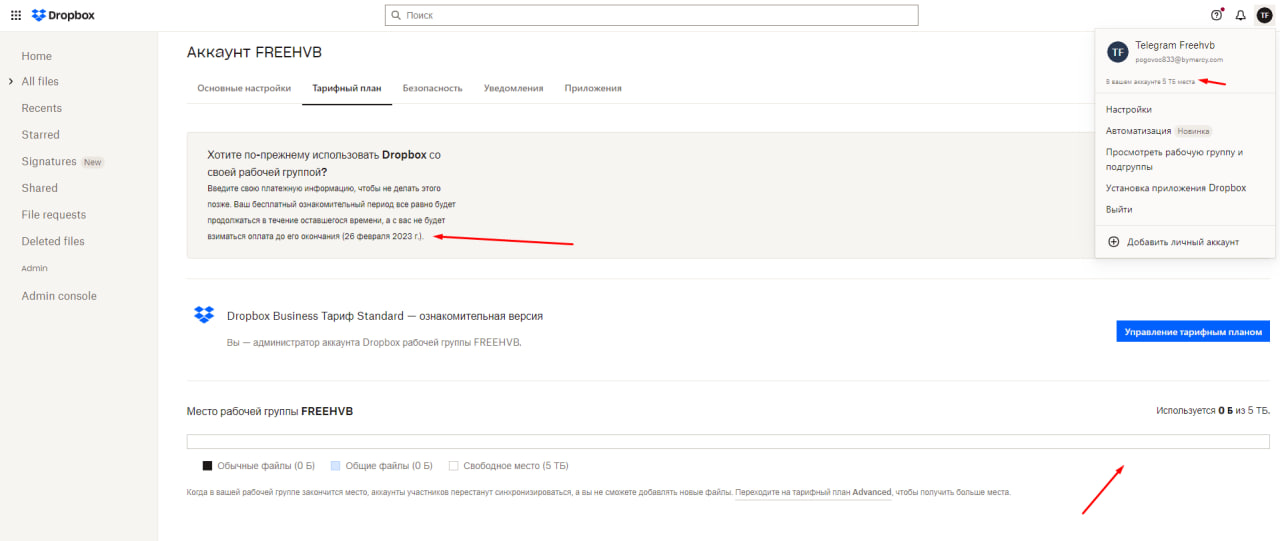The width and height of the screenshot is (1280, 541).
Task: Click the Telegram Freehvb account name
Action: pos(1175,46)
